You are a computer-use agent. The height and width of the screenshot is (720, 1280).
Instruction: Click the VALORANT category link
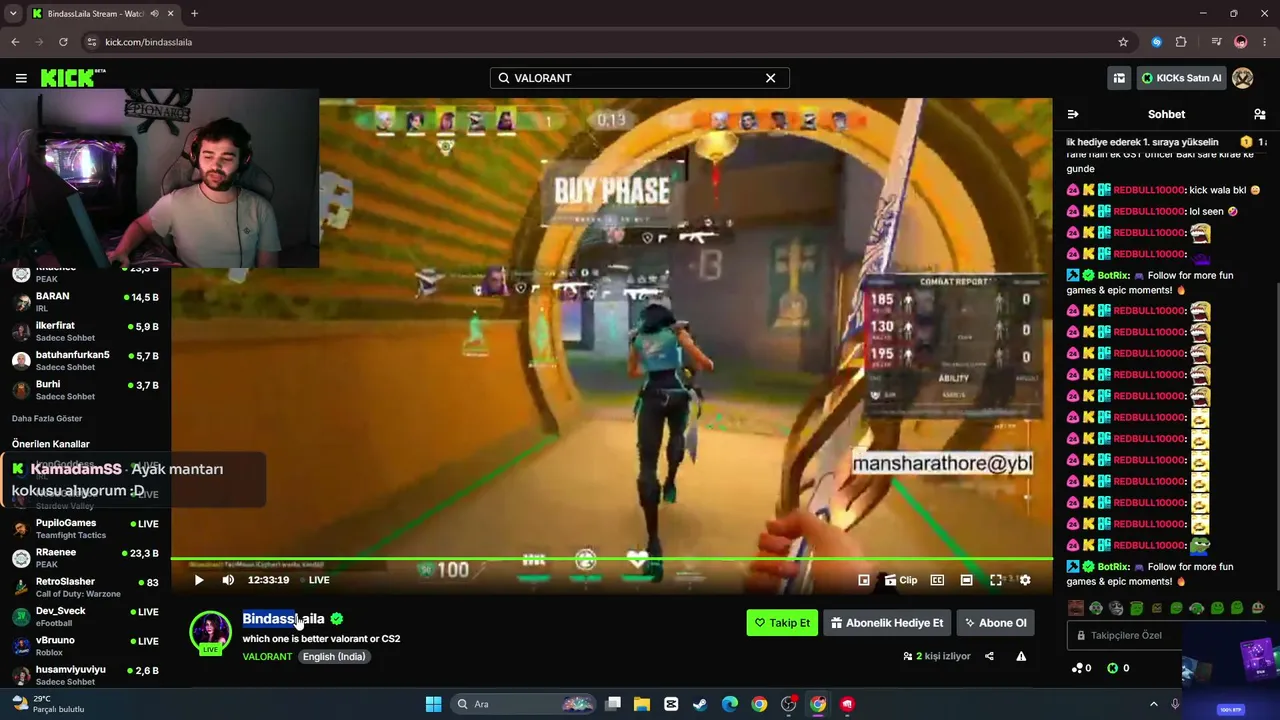point(267,657)
